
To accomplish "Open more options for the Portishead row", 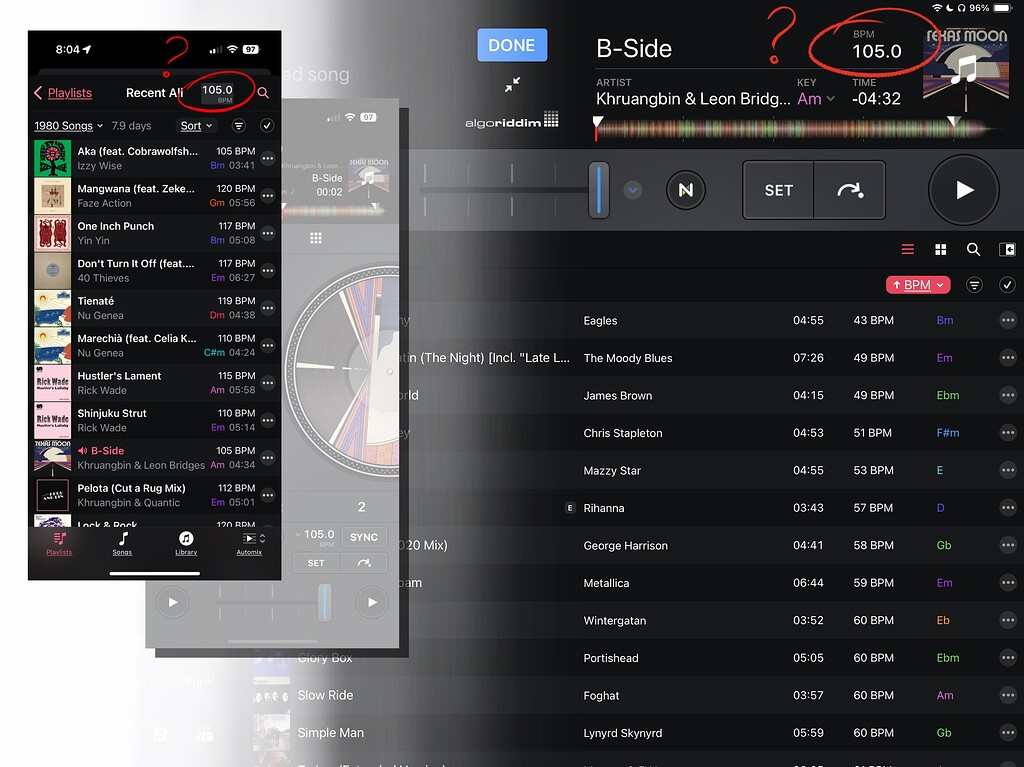I will click(x=1008, y=658).
